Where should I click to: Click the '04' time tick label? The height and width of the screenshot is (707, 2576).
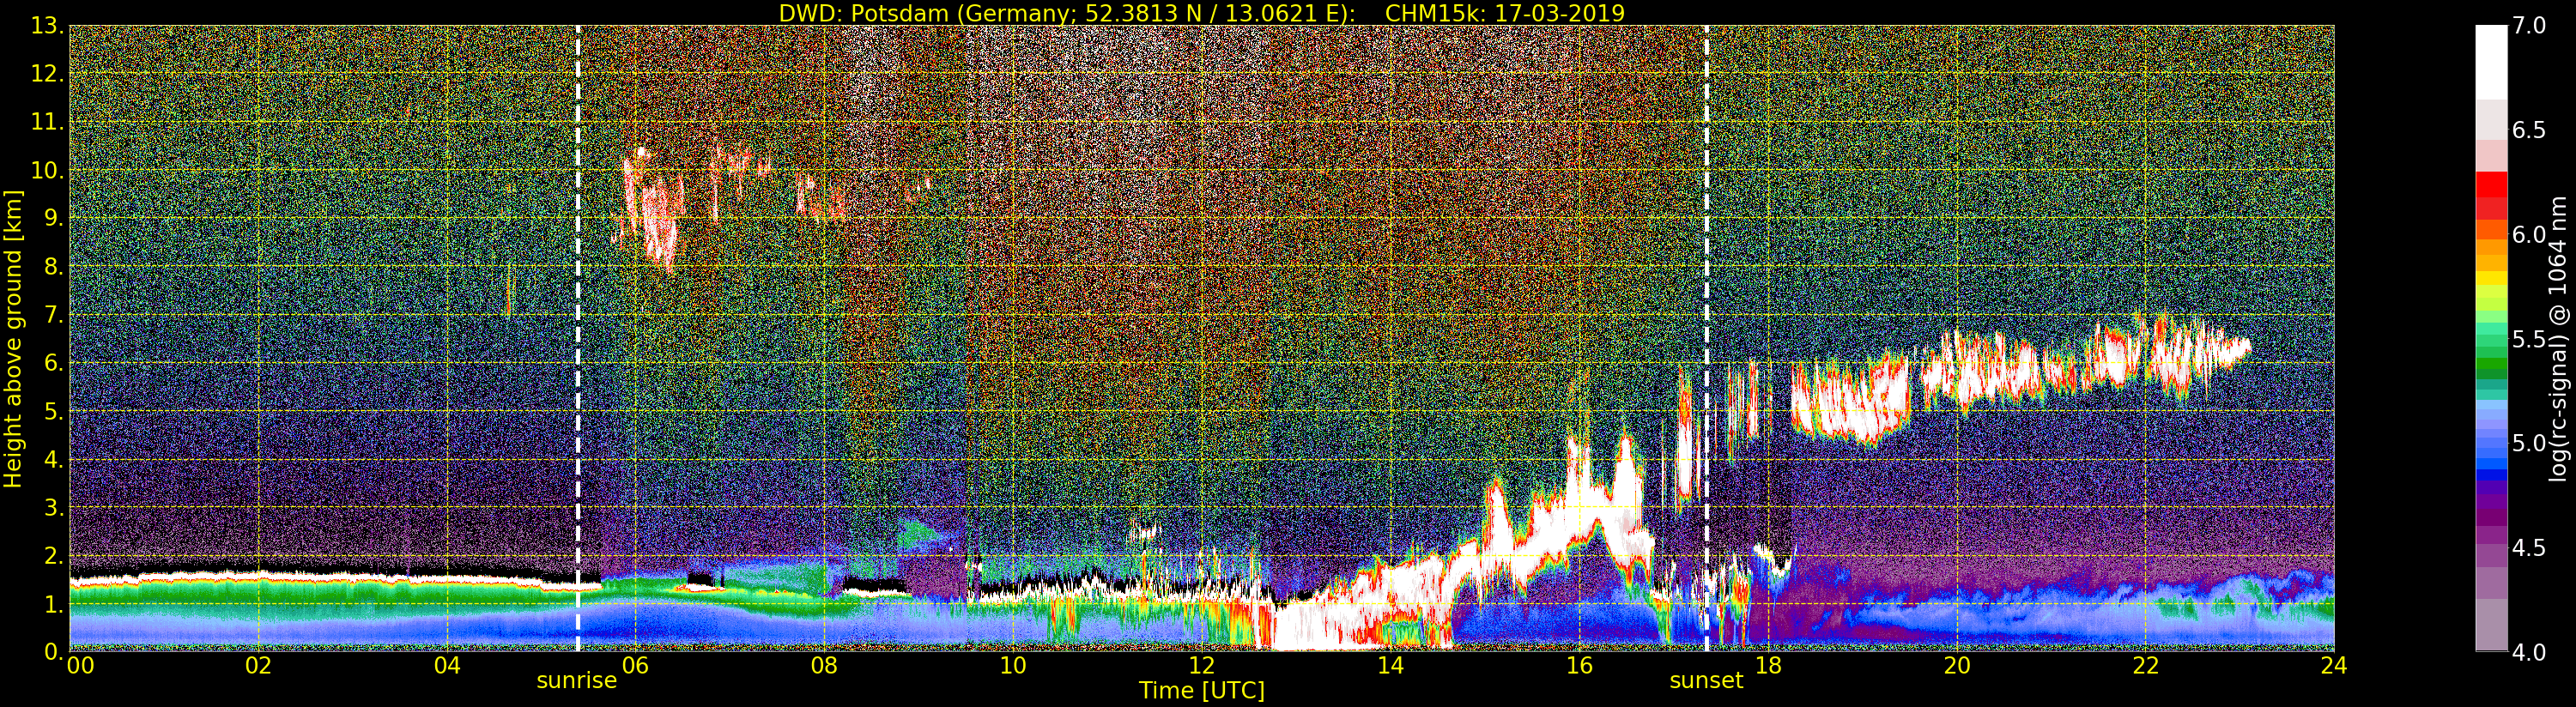(447, 665)
